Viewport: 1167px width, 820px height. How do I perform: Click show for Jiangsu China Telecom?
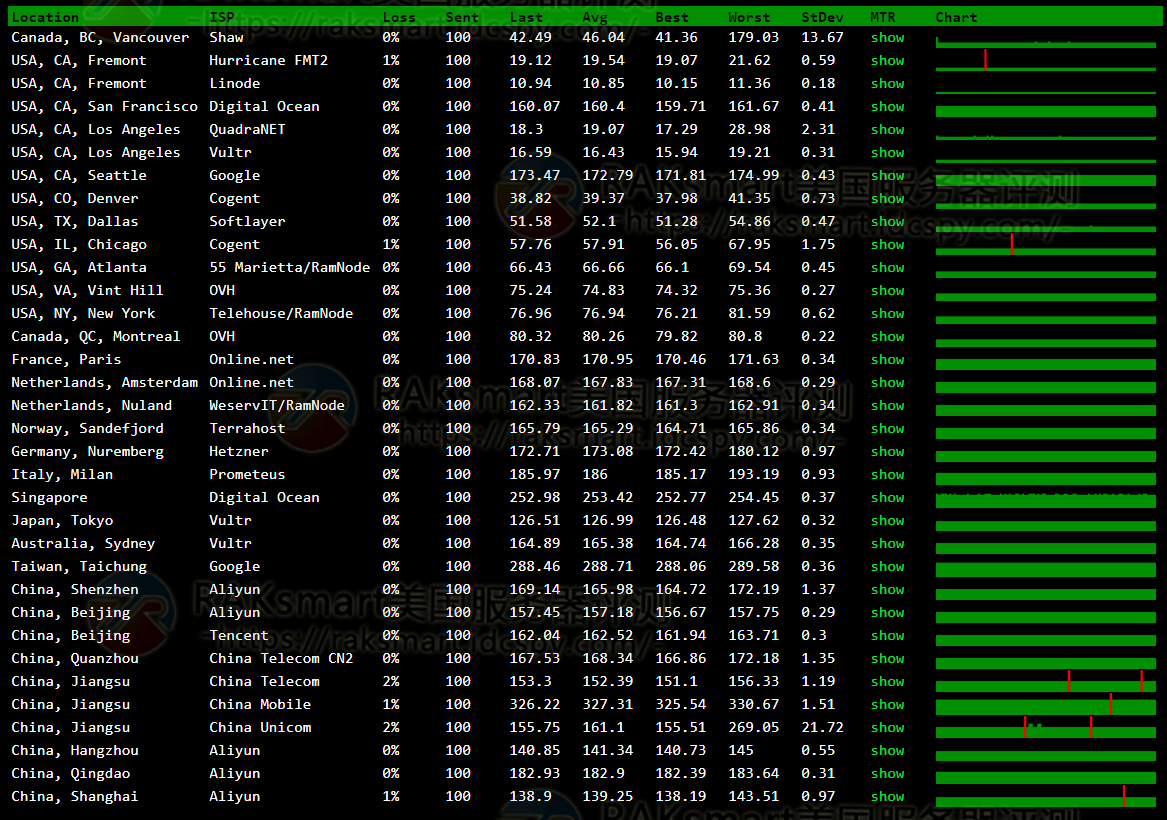[x=887, y=682]
